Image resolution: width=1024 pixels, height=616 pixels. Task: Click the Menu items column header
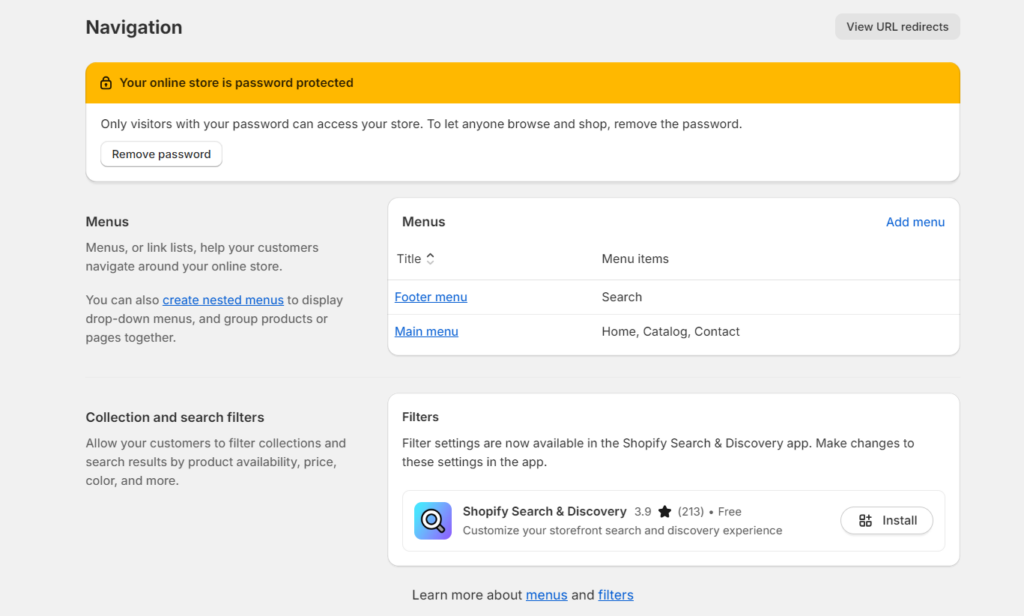pyautogui.click(x=634, y=258)
